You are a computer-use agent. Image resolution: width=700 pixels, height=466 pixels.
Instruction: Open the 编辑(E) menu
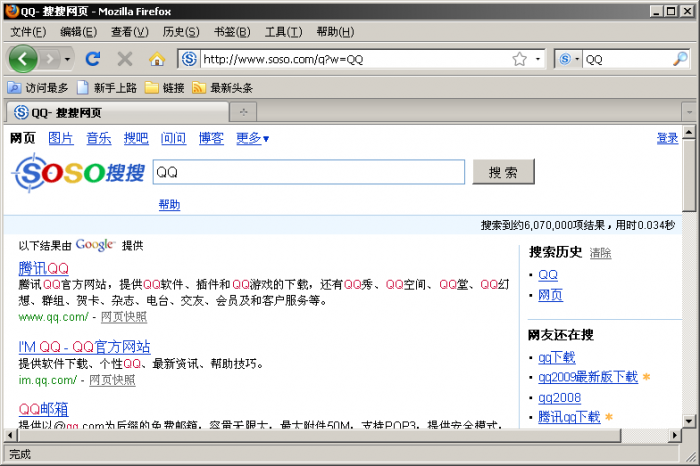coord(79,32)
